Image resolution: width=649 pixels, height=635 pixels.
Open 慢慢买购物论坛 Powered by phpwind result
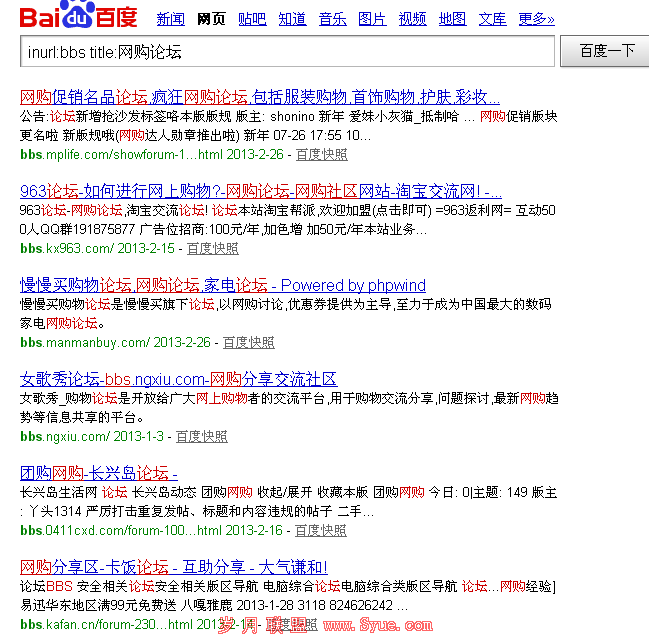[222, 285]
